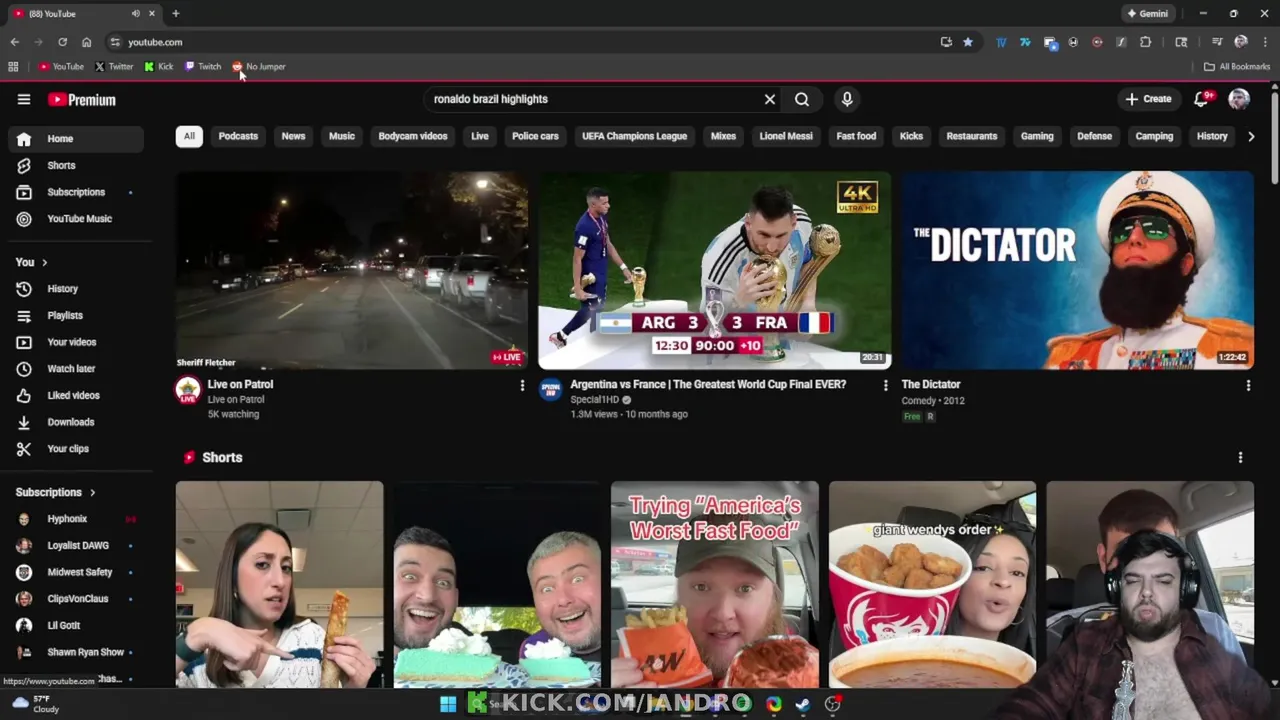Open All Bookmarks folder

1237,67
